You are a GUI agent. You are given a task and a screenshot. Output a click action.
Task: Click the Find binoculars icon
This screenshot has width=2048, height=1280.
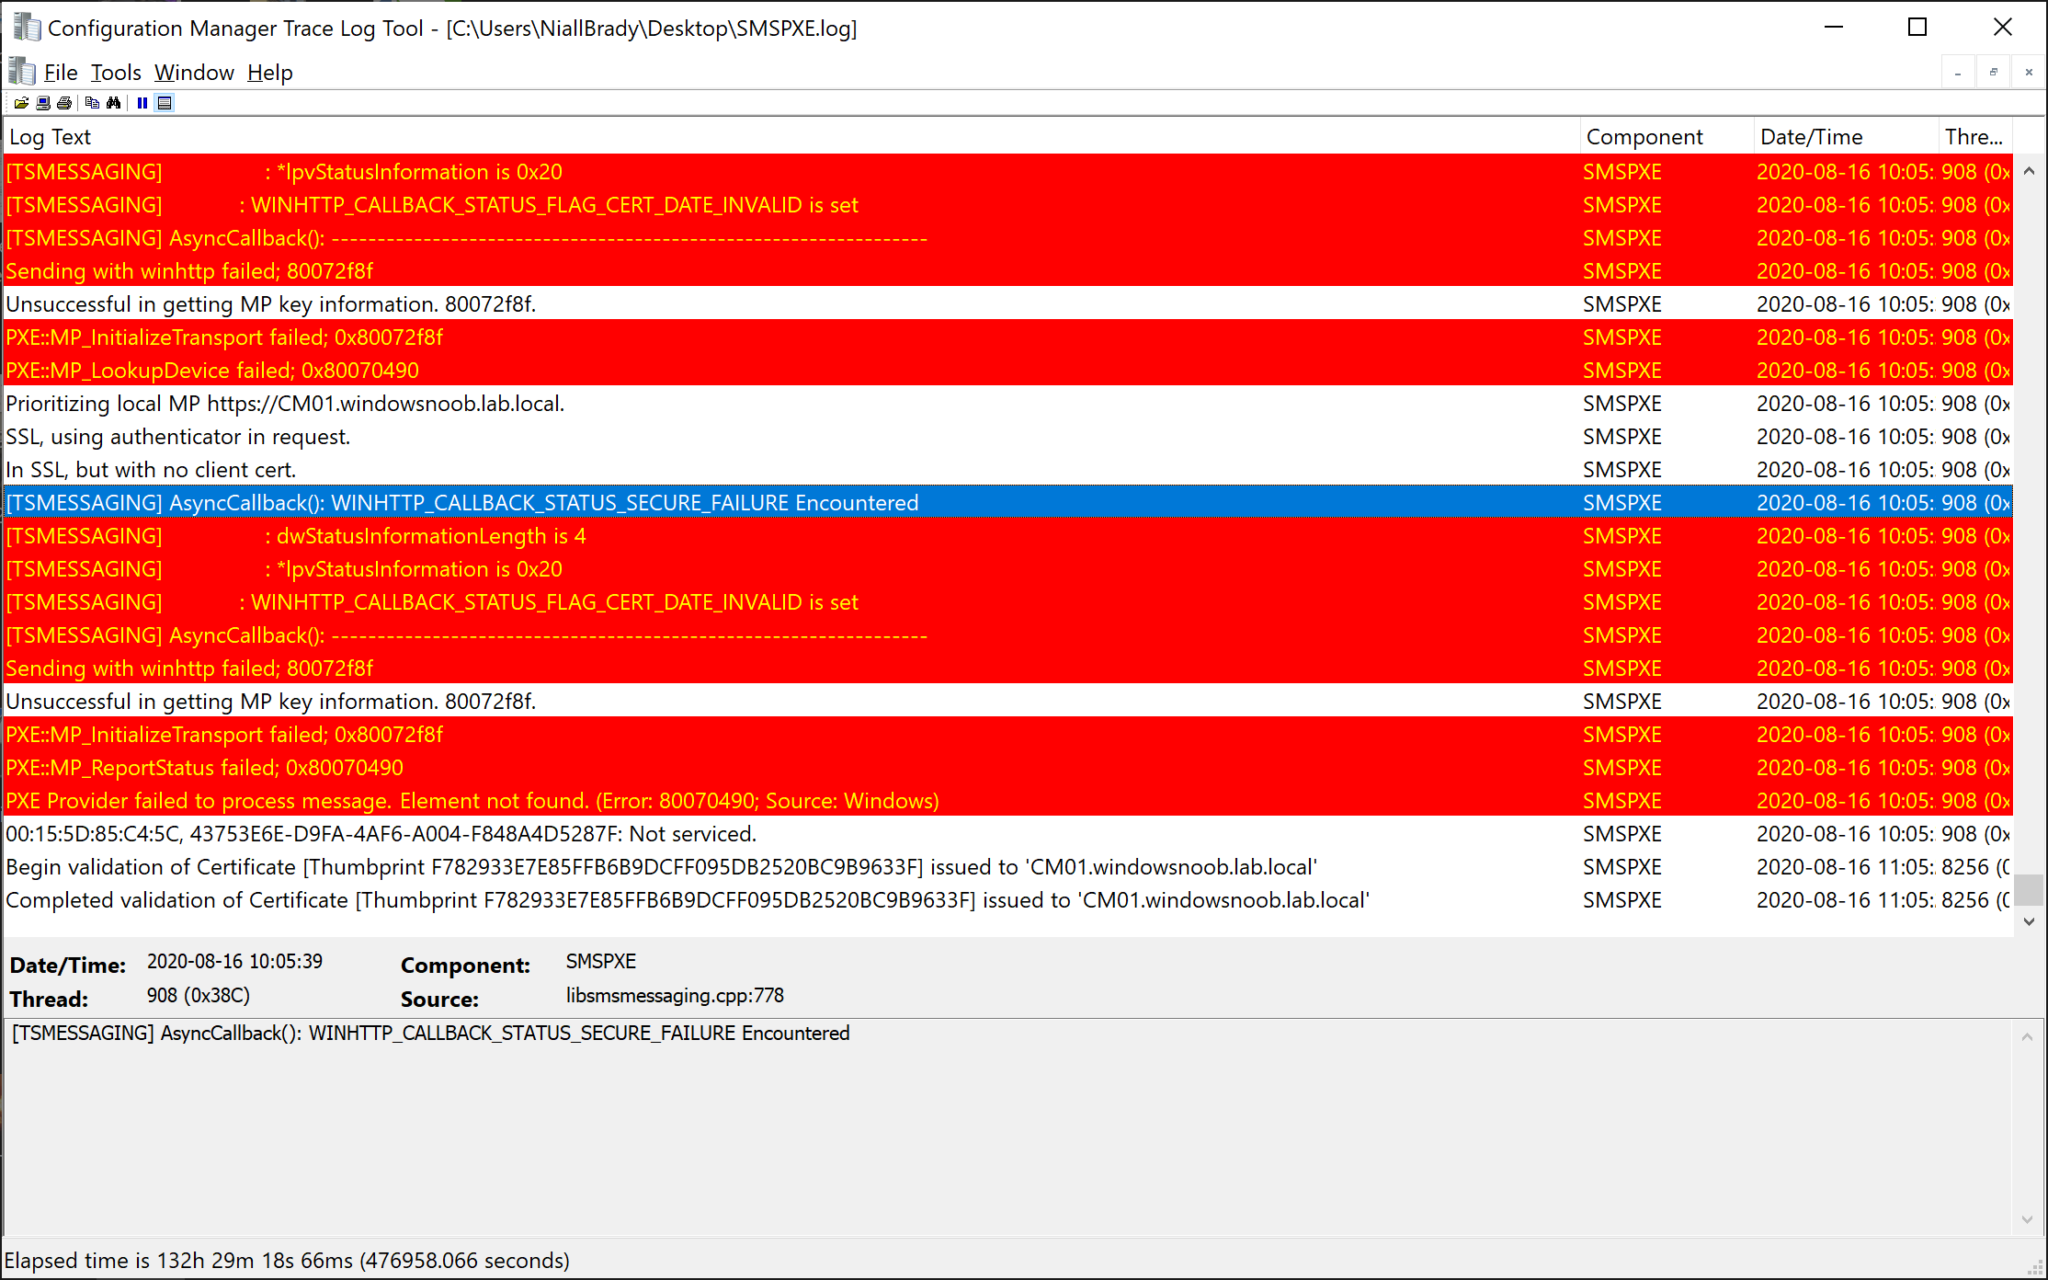(x=114, y=103)
